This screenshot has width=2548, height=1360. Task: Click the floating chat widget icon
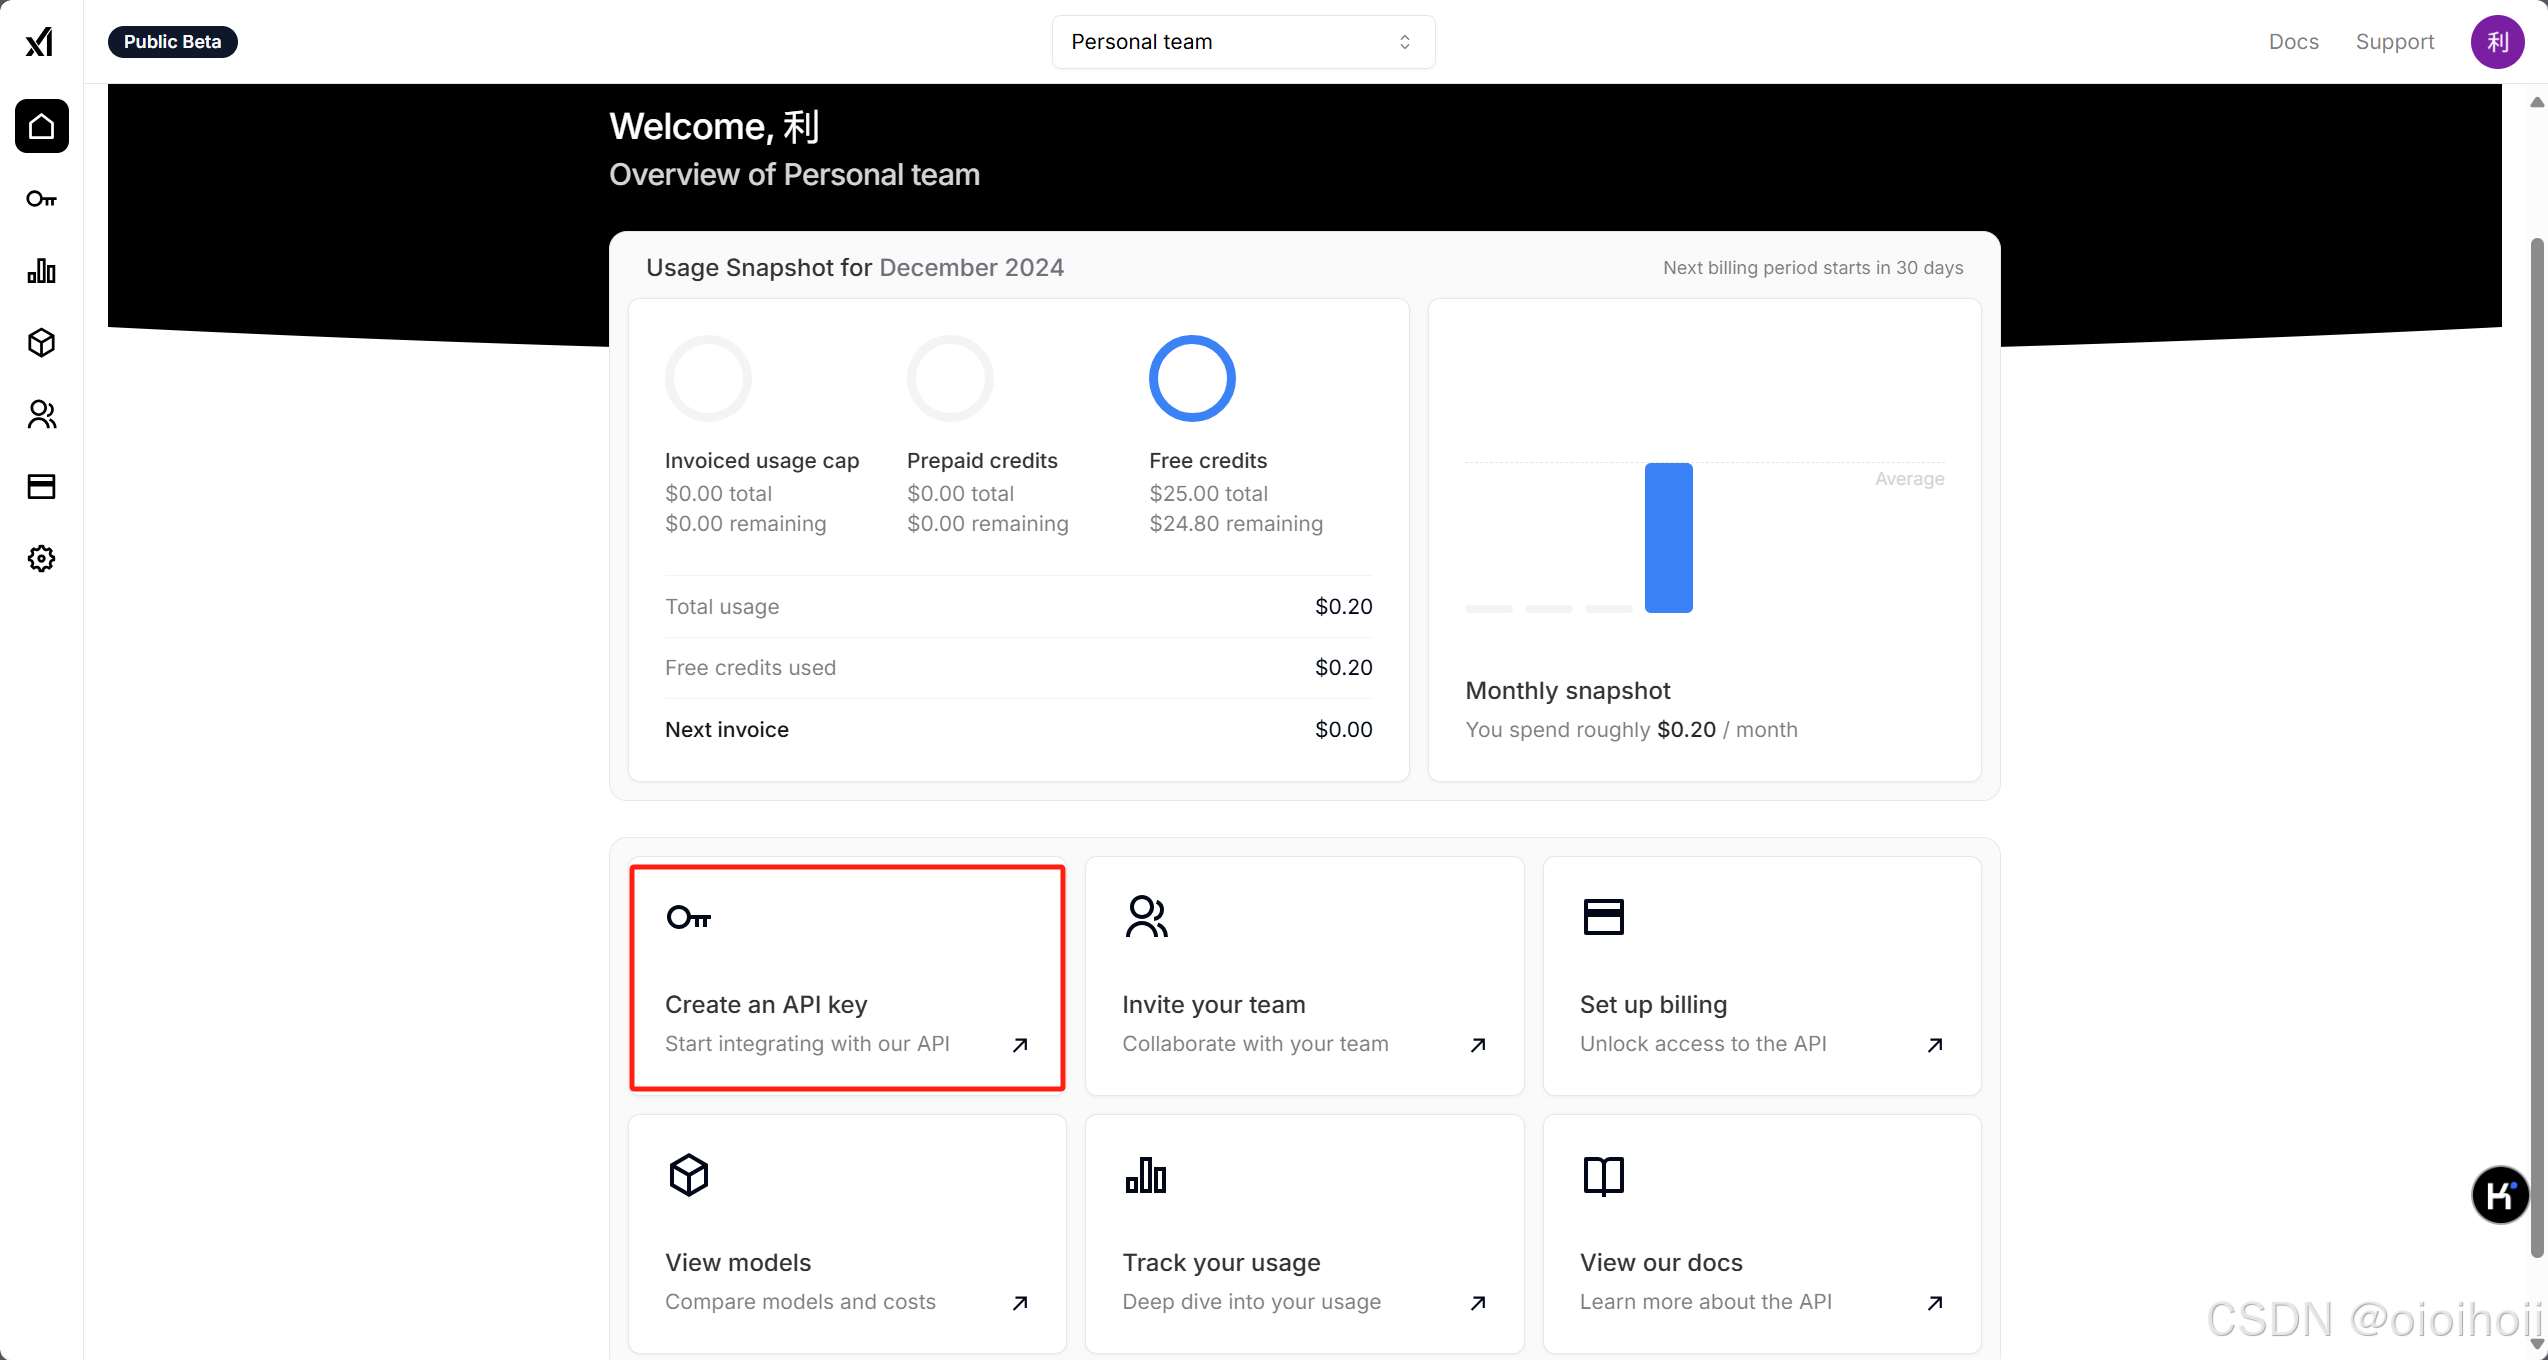[x=2499, y=1194]
